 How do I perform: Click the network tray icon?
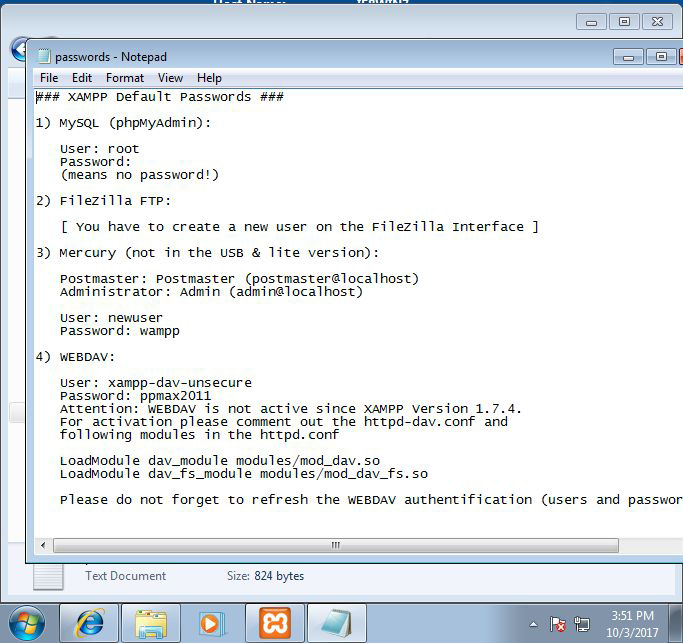[582, 624]
